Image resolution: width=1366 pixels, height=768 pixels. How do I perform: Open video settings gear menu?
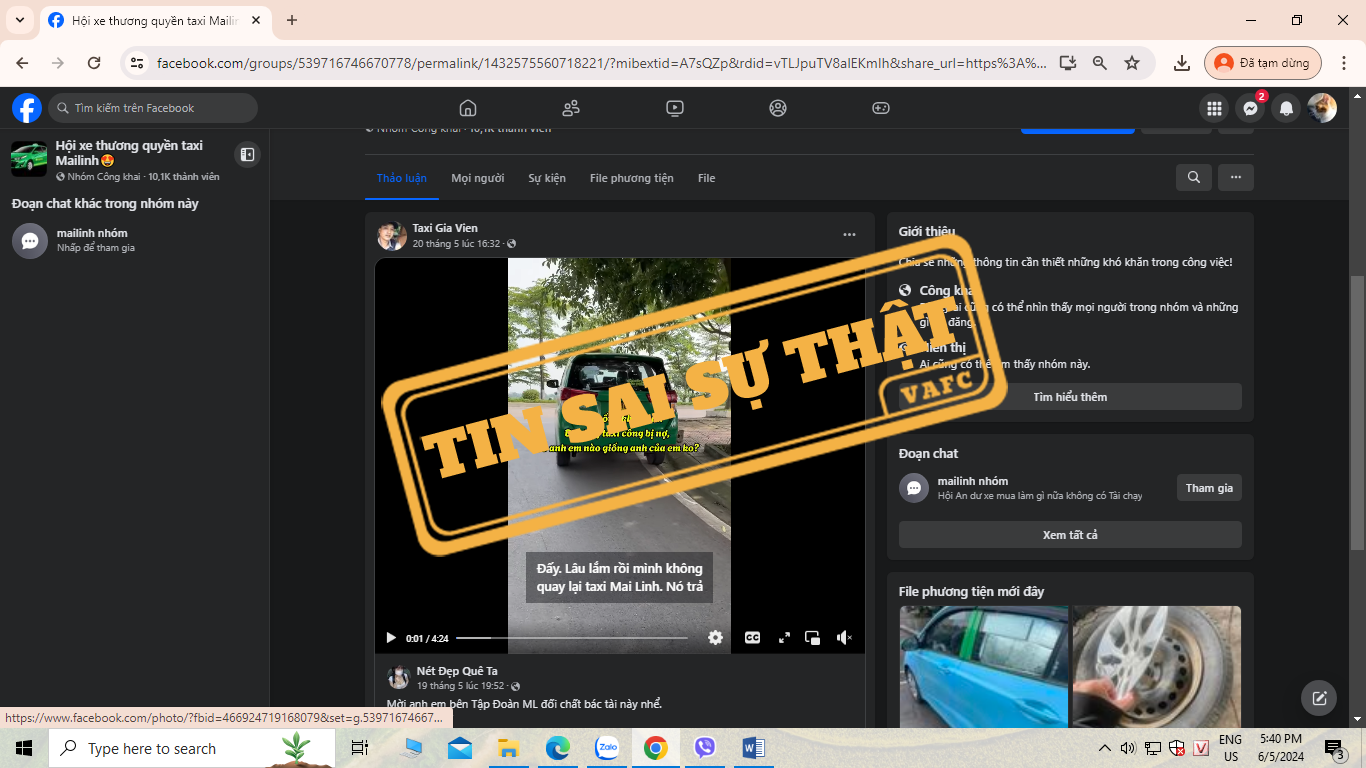click(715, 638)
